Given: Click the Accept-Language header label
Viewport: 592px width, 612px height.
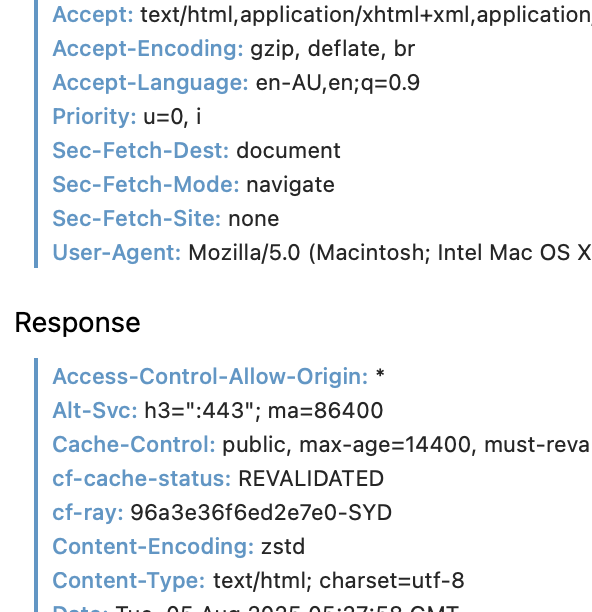Looking at the screenshot, I should [x=151, y=83].
